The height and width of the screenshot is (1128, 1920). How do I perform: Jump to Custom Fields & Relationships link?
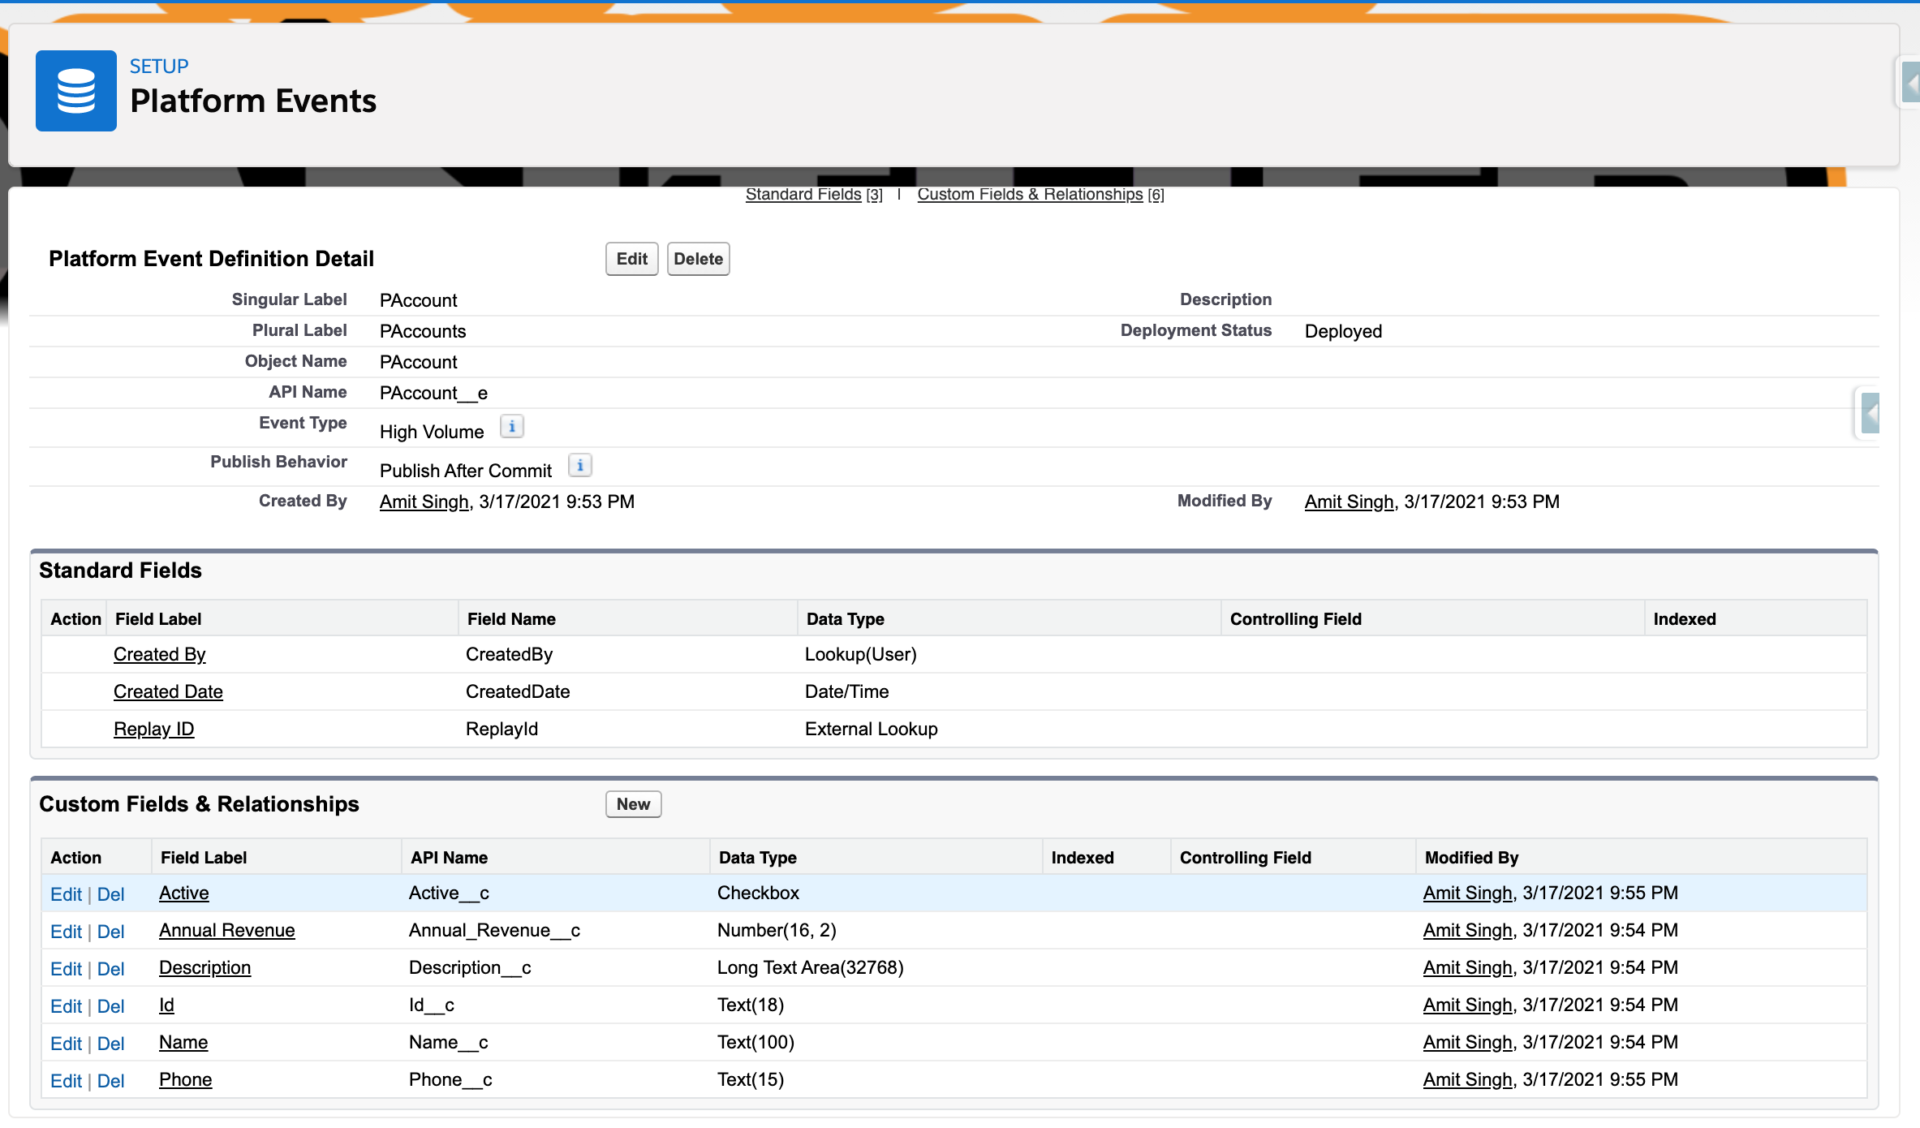pos(1030,194)
